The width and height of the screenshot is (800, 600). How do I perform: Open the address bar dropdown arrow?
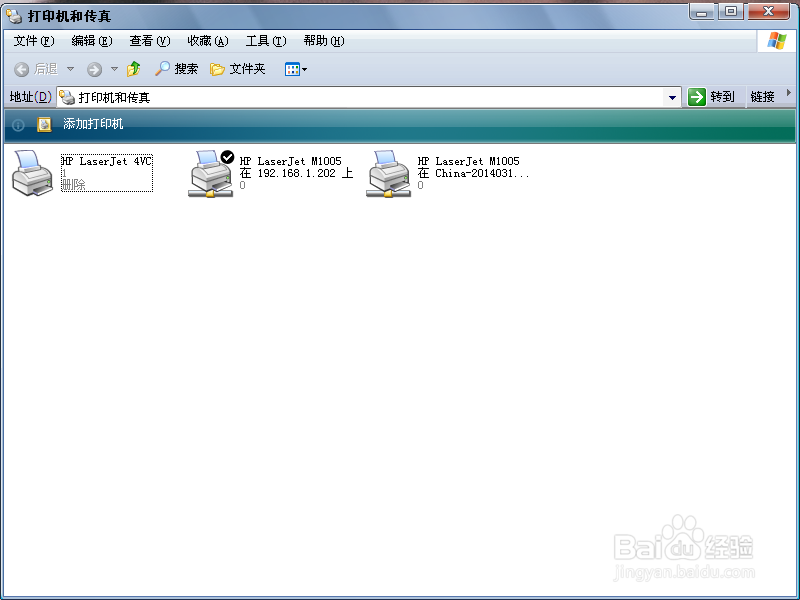pos(672,97)
